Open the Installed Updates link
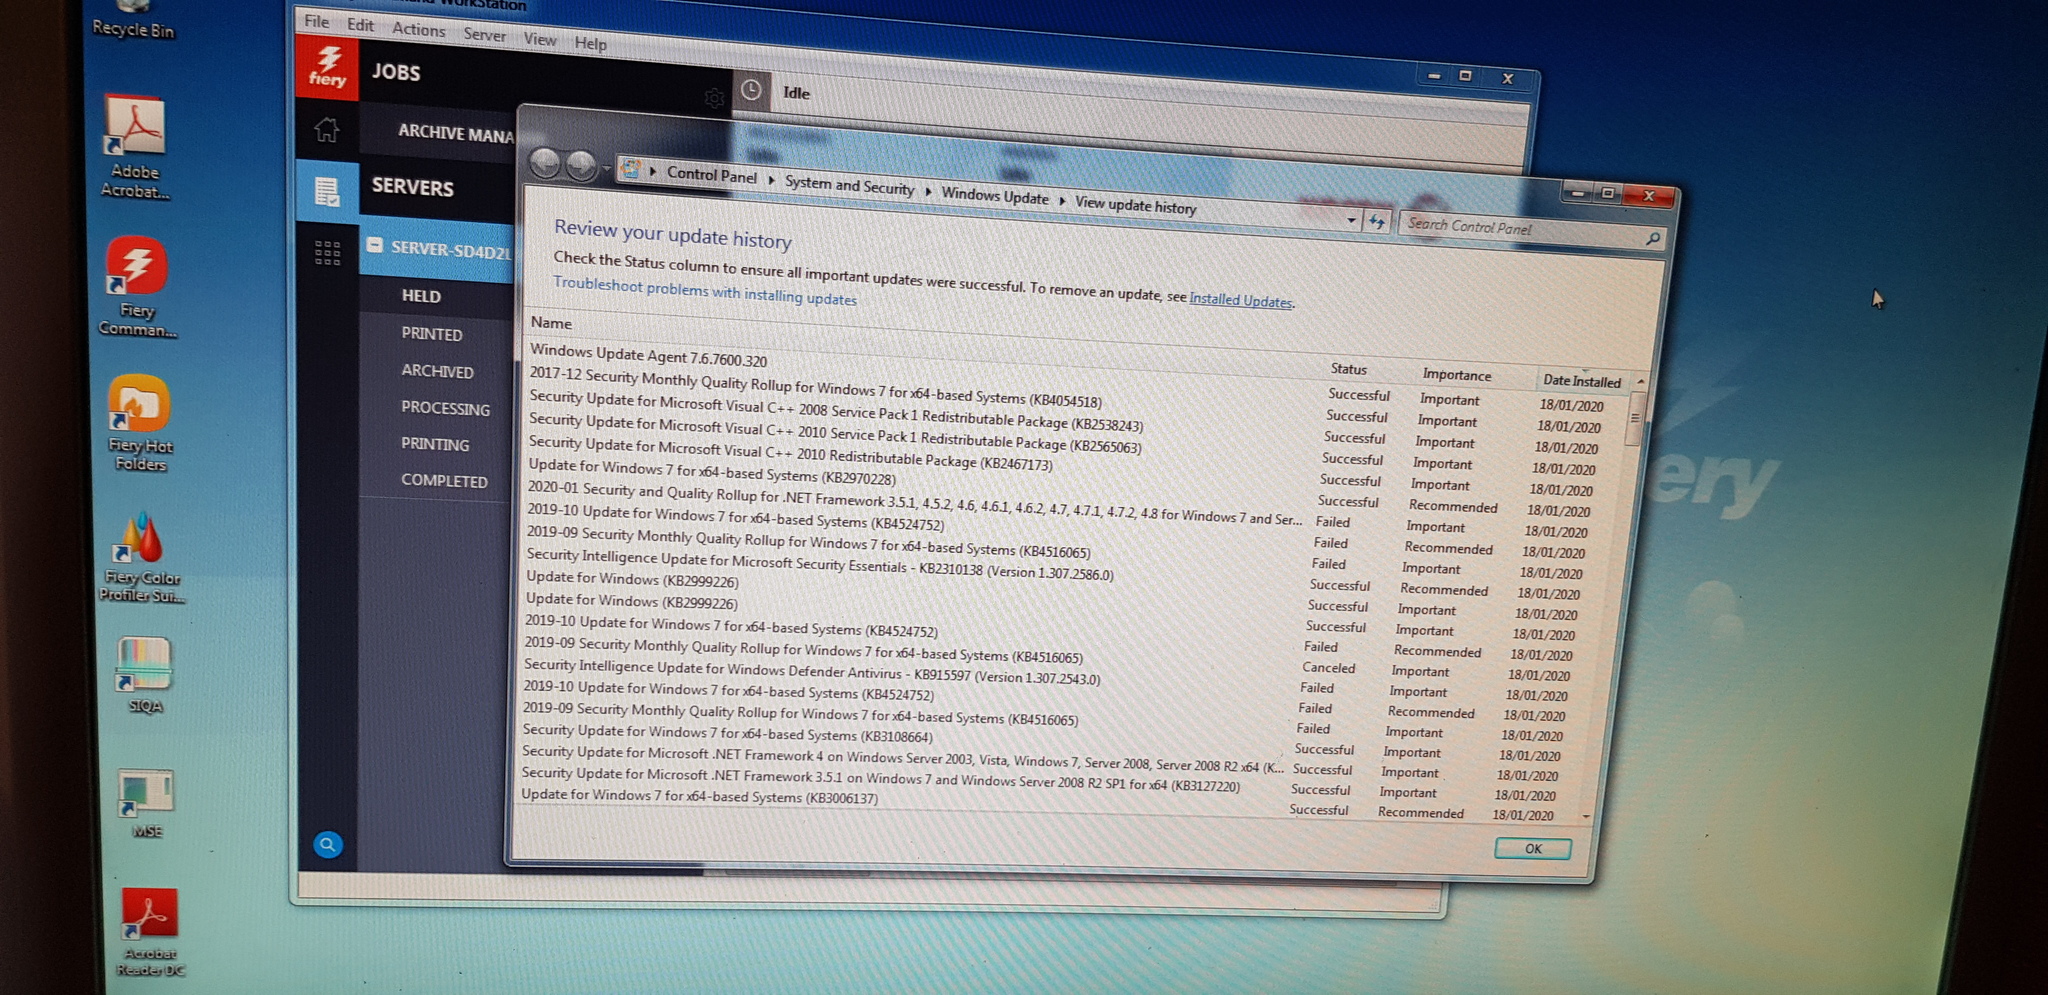The height and width of the screenshot is (995, 2048). [1240, 300]
